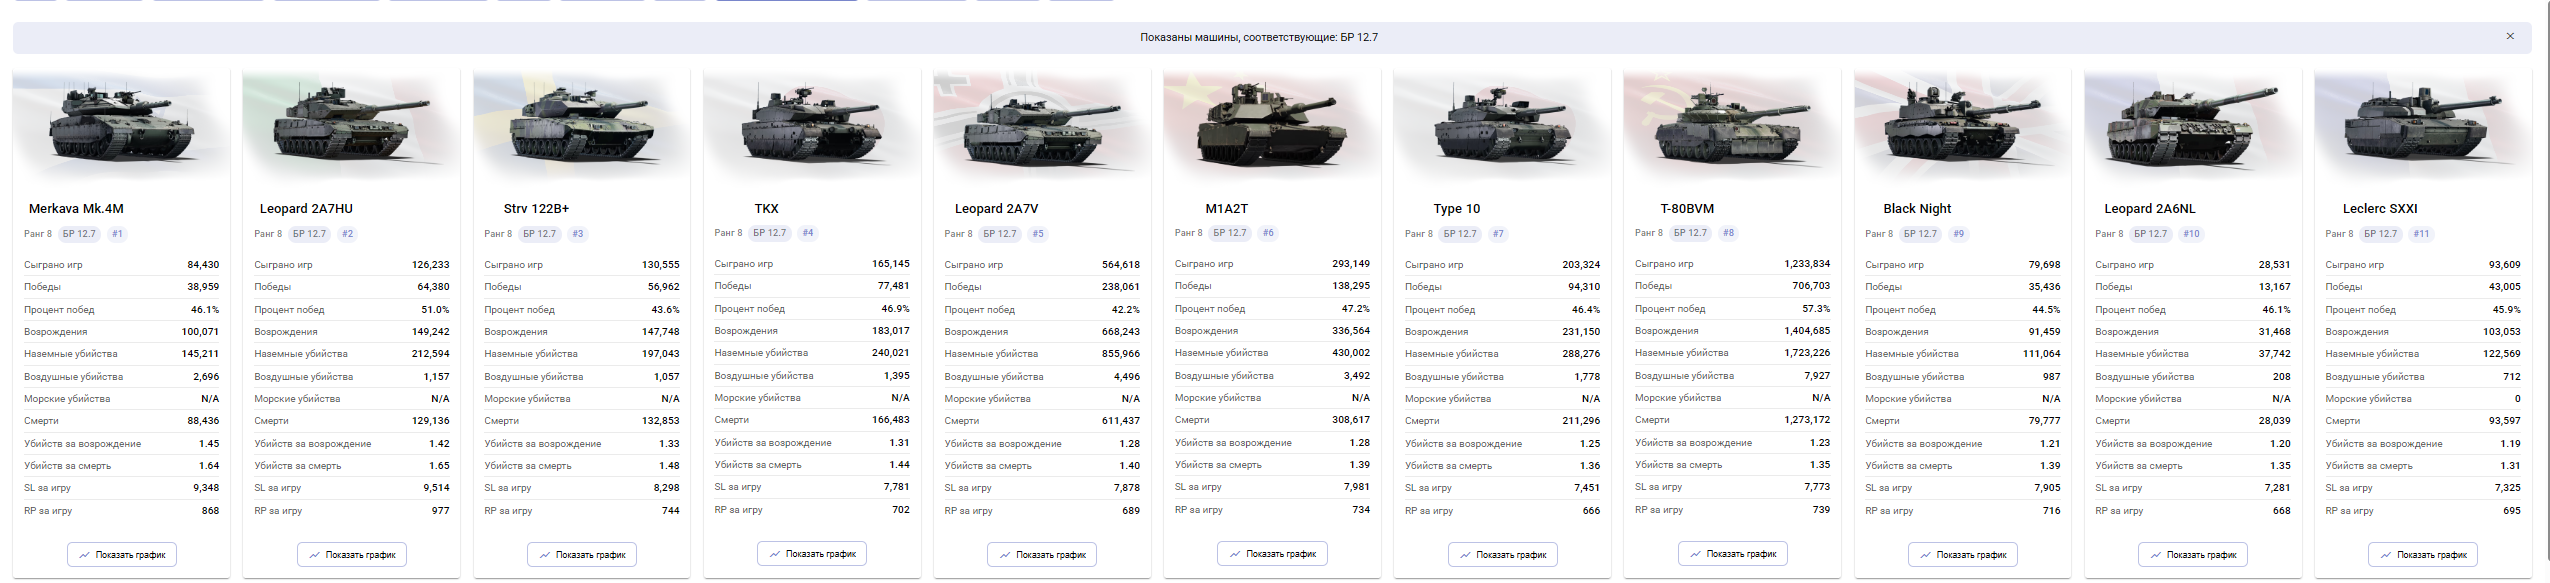The image size is (2550, 583).
Task: Show graph for Type 10
Action: [x=1503, y=554]
